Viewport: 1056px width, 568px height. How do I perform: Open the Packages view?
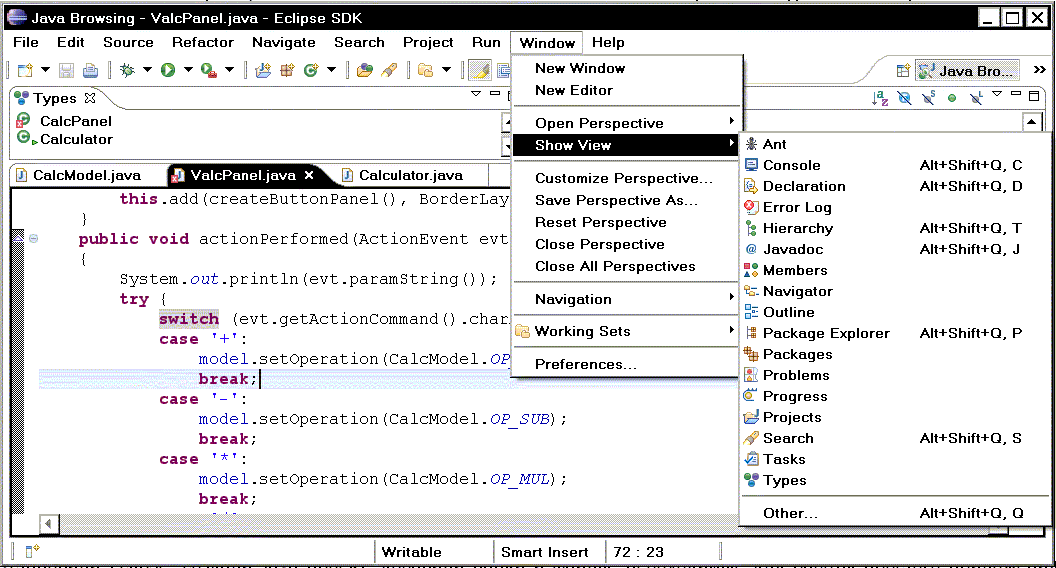(x=895, y=354)
